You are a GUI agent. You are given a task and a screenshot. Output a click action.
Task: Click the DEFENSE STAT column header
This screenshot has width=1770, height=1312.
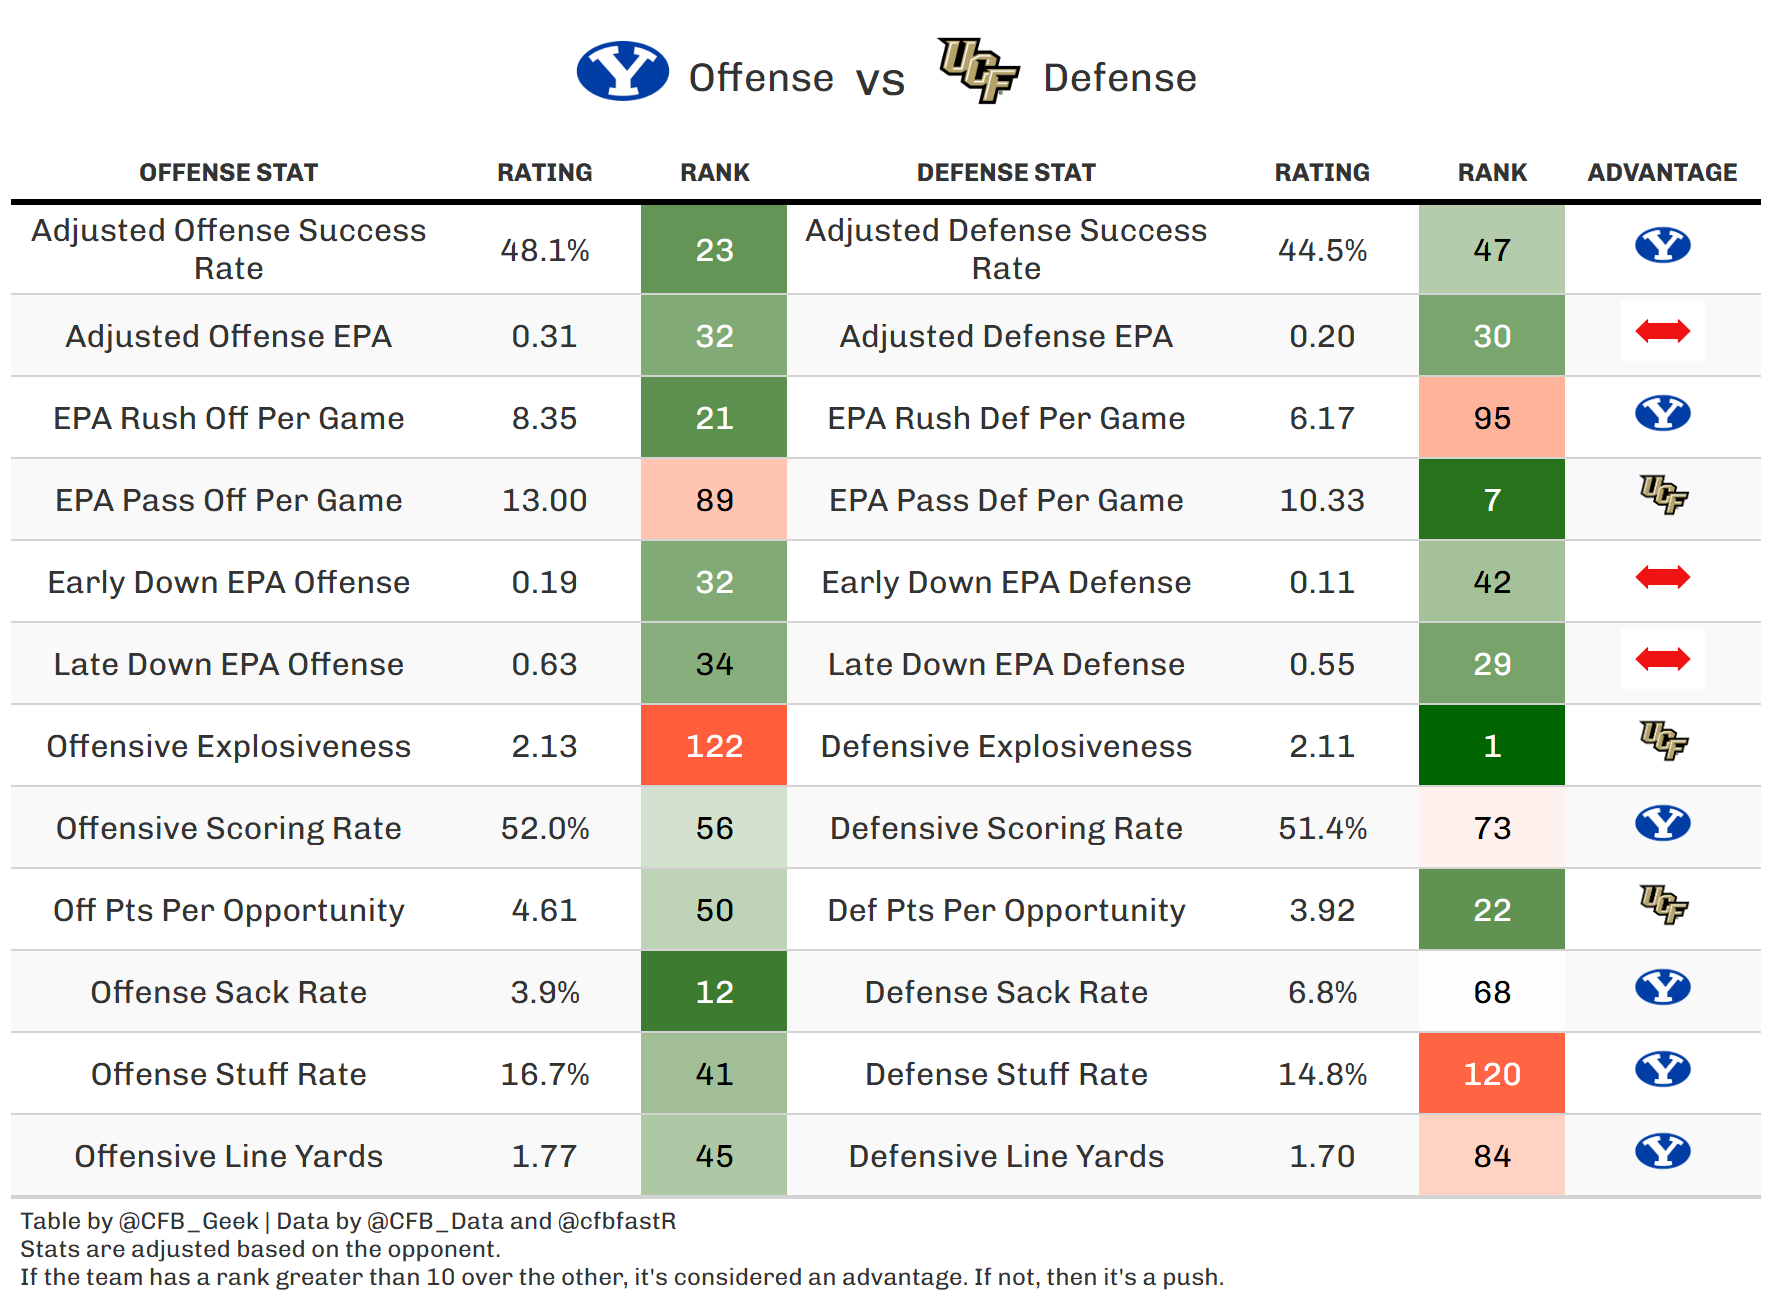[1006, 173]
